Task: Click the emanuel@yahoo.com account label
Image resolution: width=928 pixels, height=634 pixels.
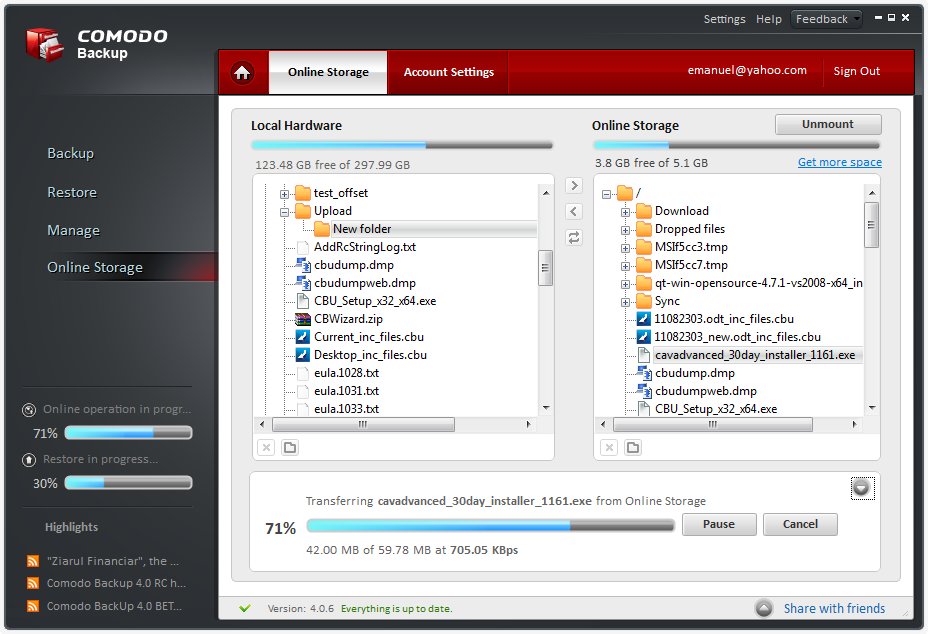Action: click(747, 70)
